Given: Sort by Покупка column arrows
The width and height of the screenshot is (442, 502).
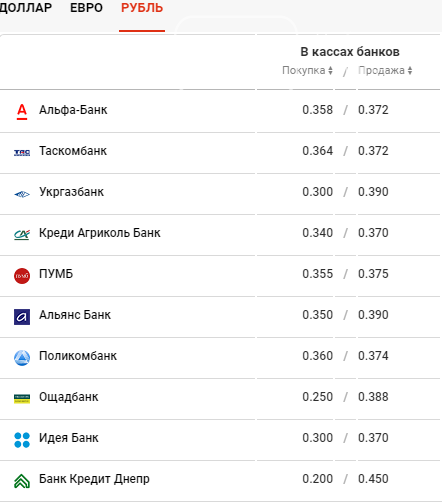Looking at the screenshot, I should 330,70.
